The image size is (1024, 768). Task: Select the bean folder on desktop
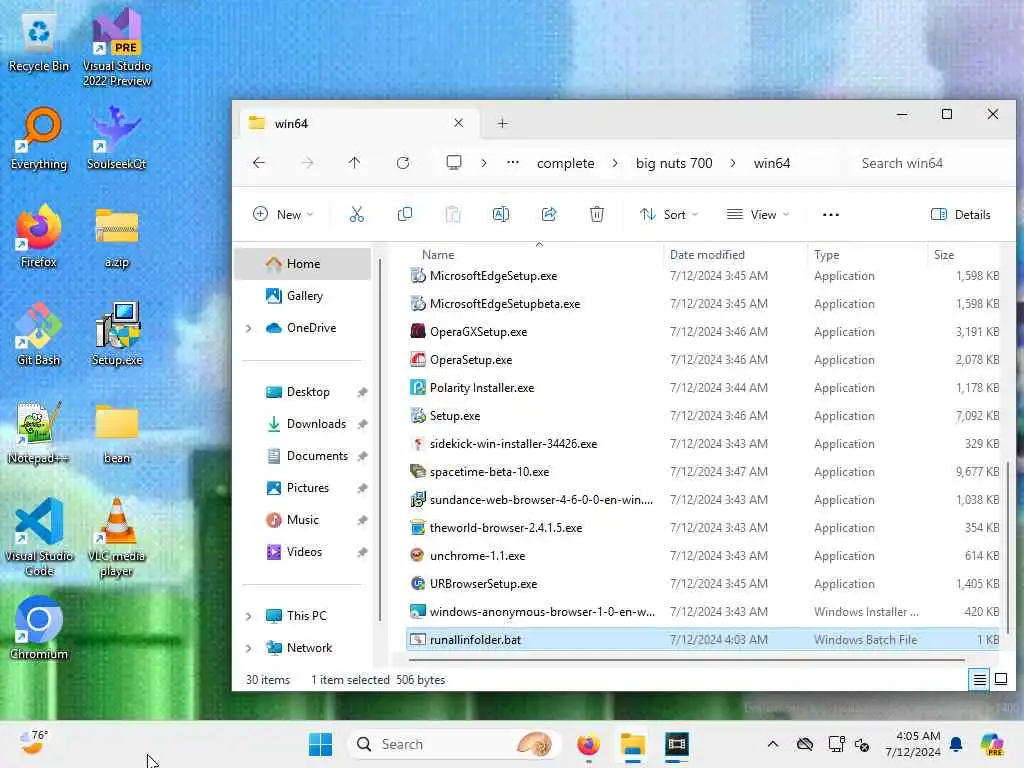point(117,434)
